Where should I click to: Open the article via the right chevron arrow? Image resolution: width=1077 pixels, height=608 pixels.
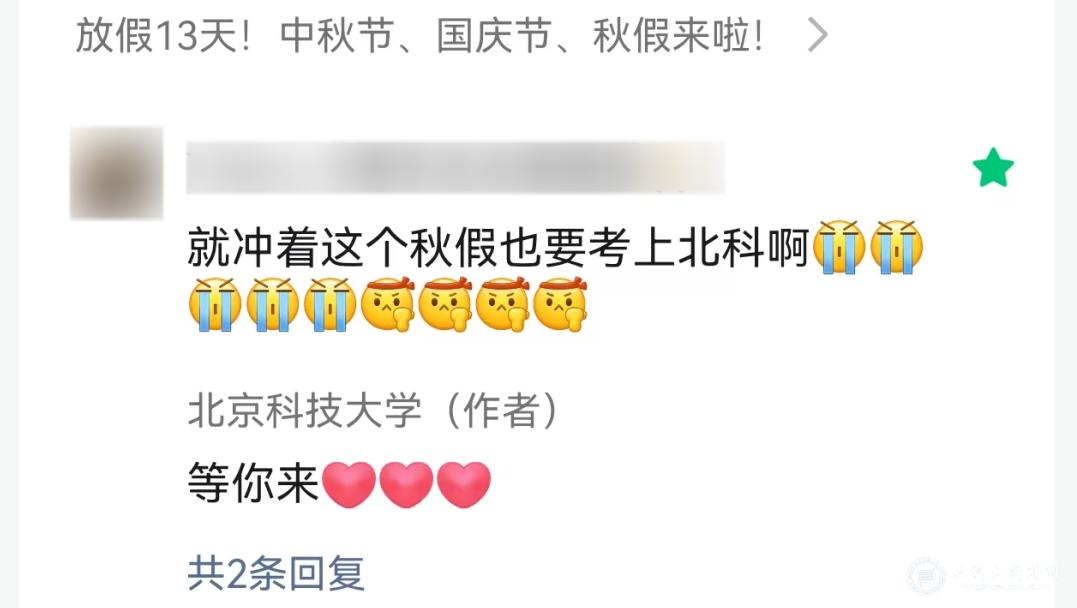(x=817, y=35)
